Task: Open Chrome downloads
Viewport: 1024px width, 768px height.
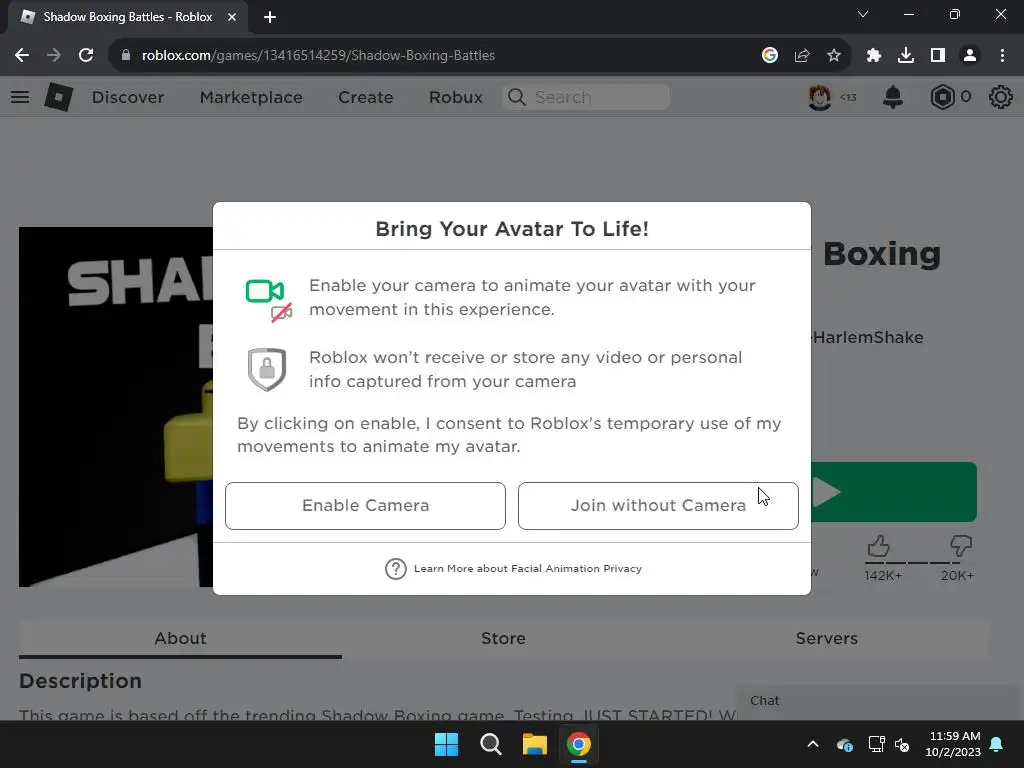Action: [906, 56]
